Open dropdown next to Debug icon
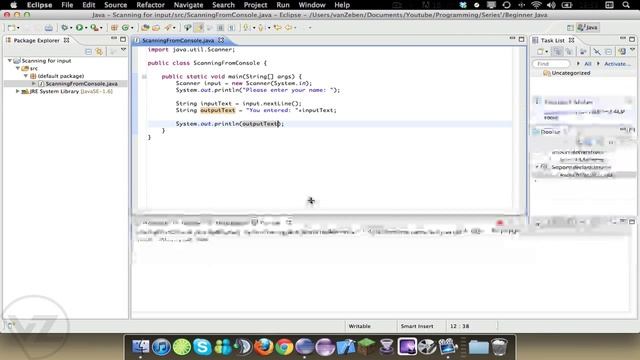640x360 pixels. pos(71,28)
